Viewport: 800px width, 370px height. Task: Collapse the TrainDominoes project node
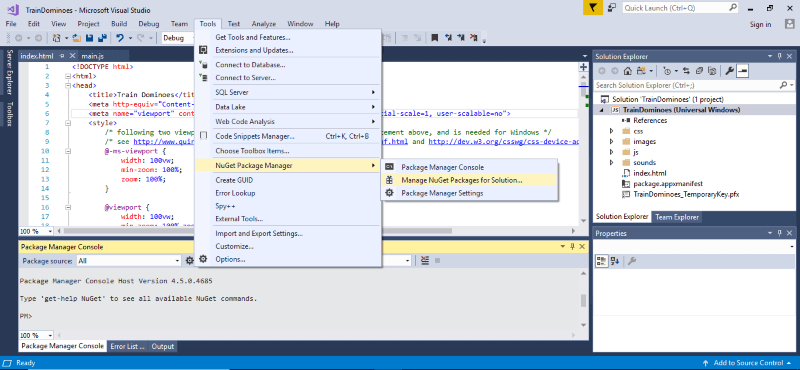[x=602, y=110]
